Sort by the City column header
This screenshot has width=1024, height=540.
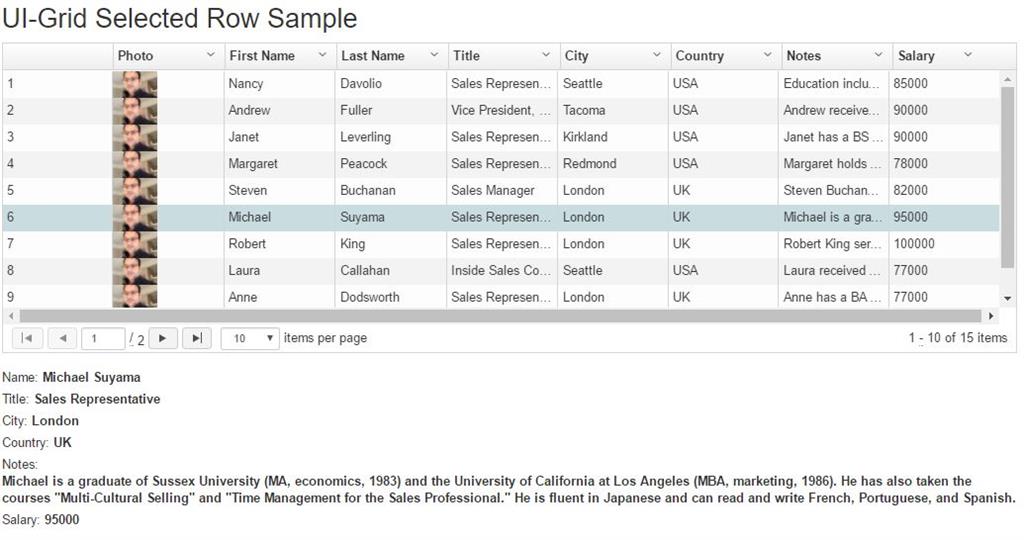coord(577,56)
